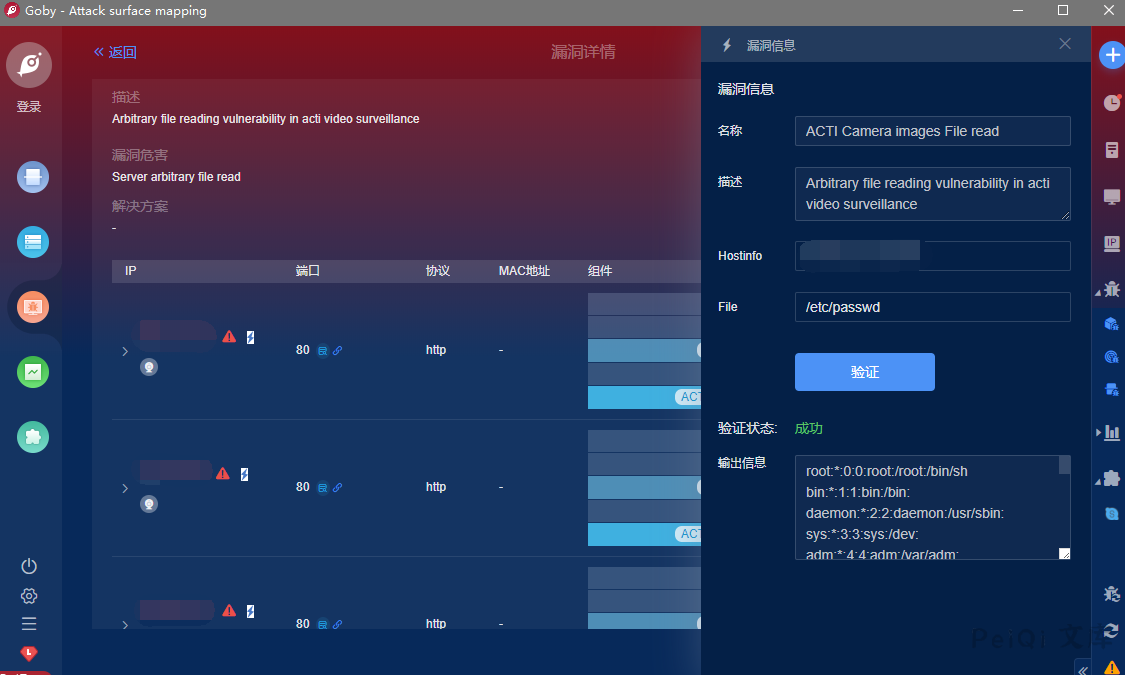Expand the first IP row chevron
Image resolution: width=1125 pixels, height=675 pixels.
[125, 351]
